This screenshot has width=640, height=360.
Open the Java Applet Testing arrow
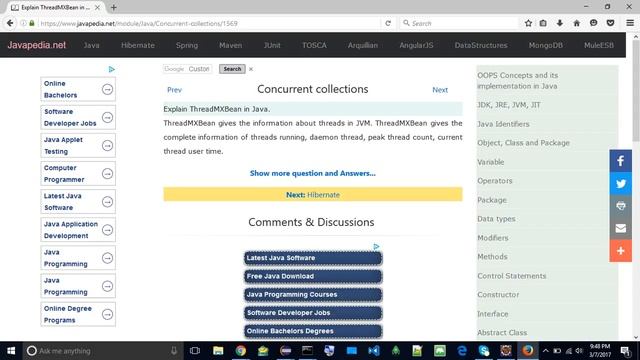(107, 146)
